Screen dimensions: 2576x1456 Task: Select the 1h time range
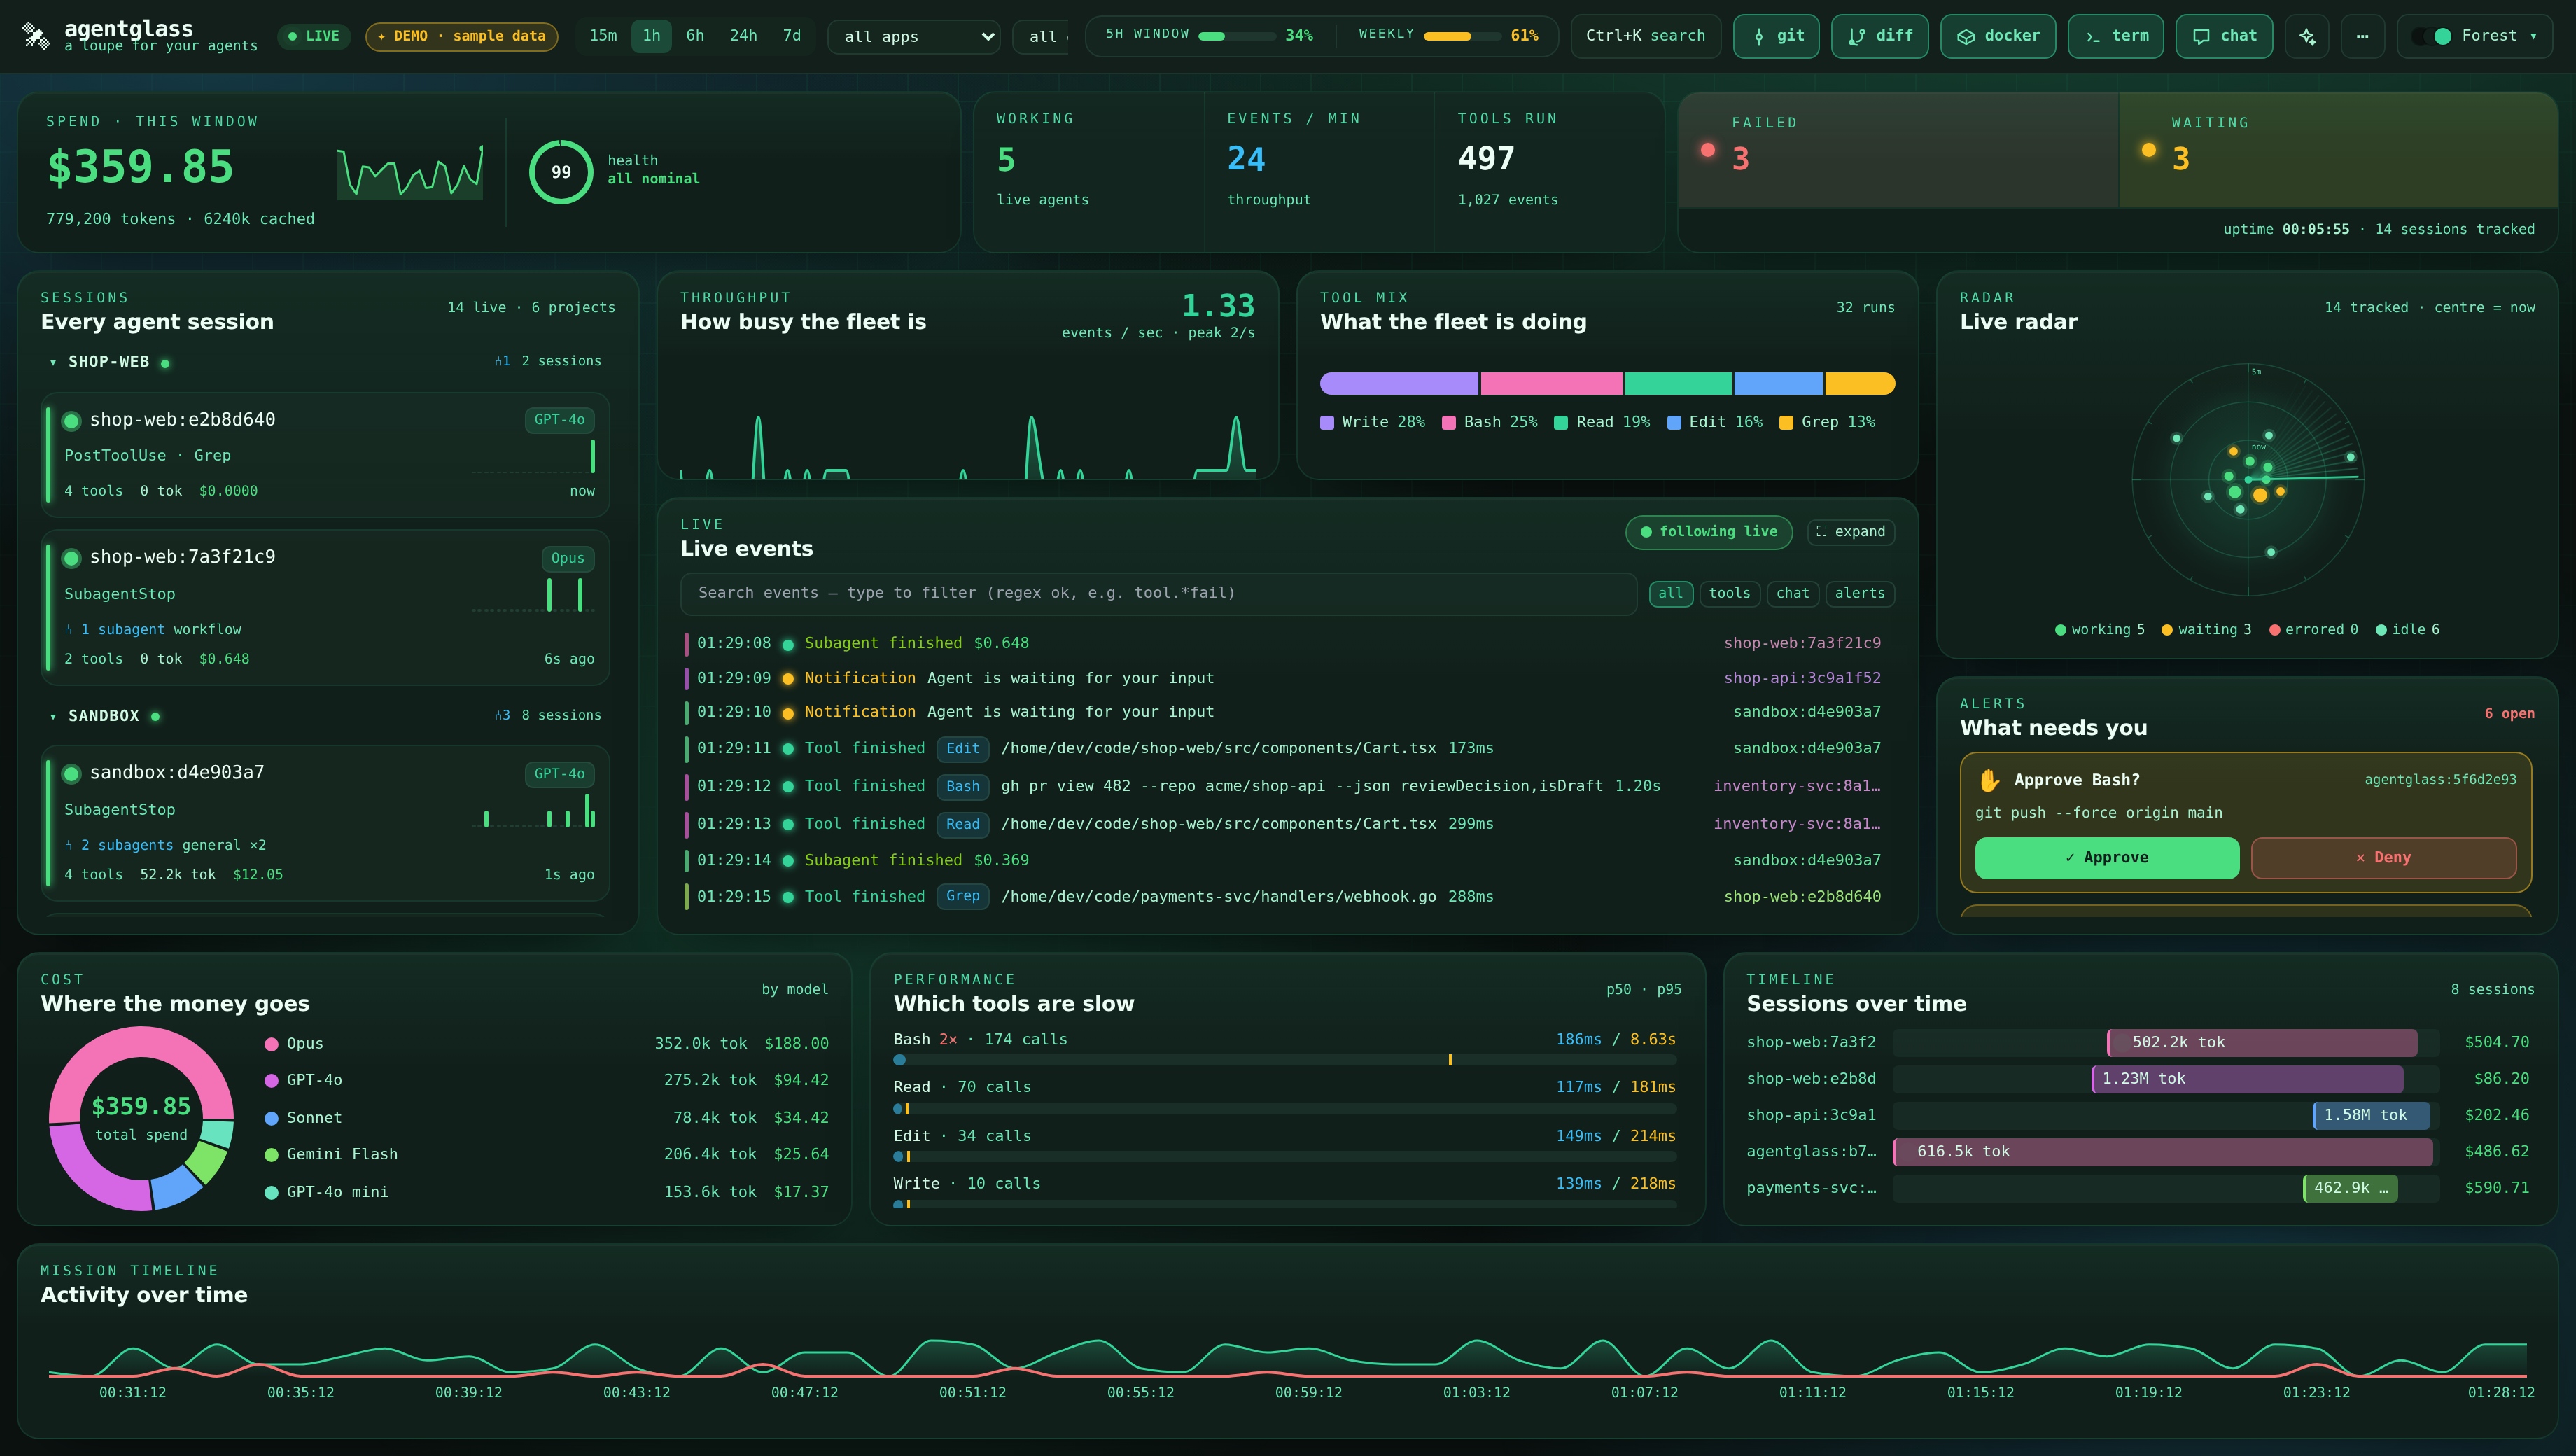coord(651,36)
